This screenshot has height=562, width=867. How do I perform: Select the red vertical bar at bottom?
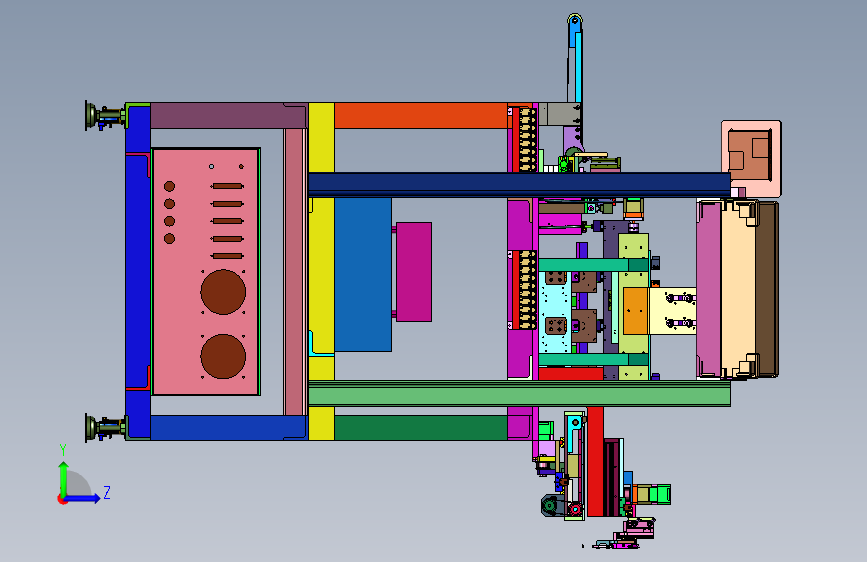[x=595, y=461]
